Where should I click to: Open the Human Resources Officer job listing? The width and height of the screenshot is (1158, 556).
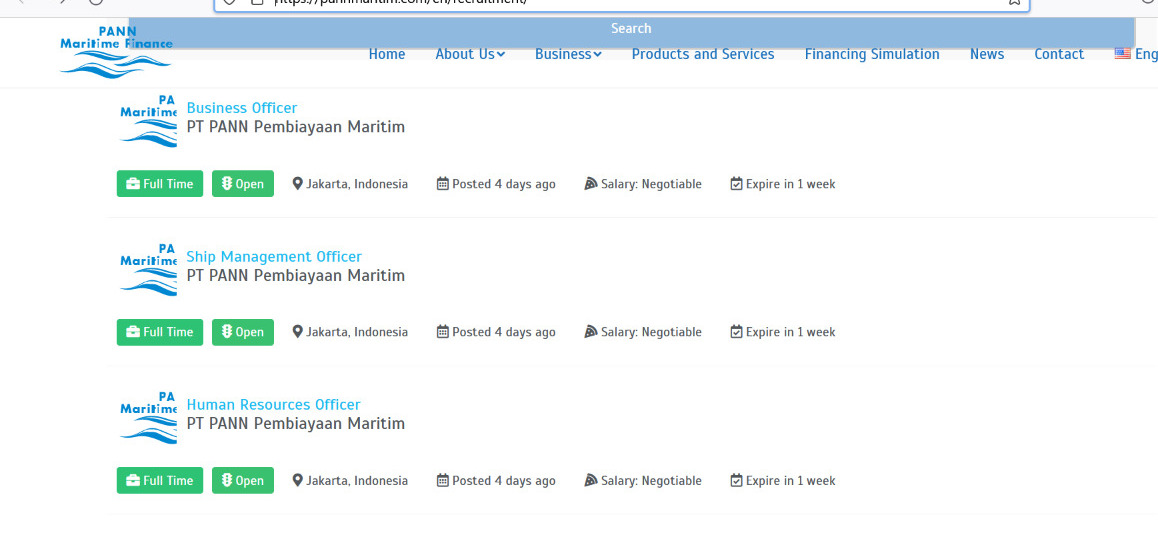point(273,404)
